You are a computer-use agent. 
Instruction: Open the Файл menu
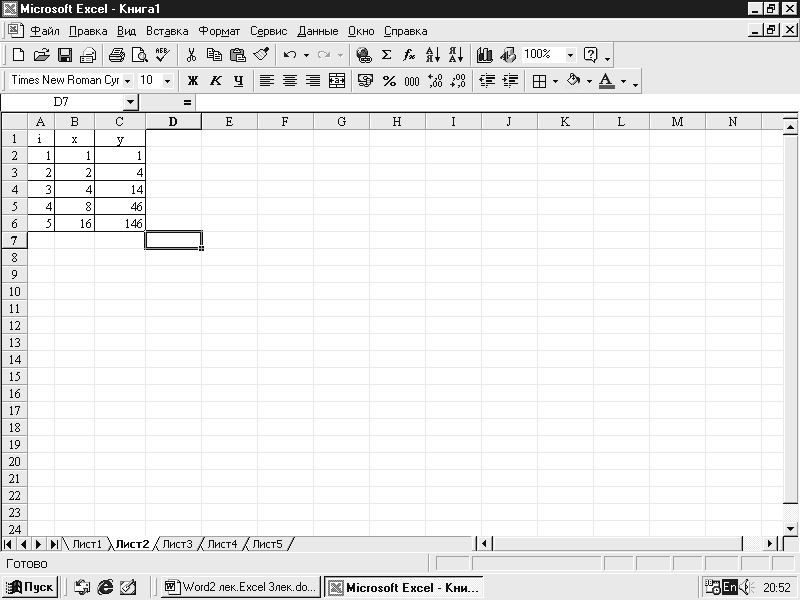pos(44,31)
